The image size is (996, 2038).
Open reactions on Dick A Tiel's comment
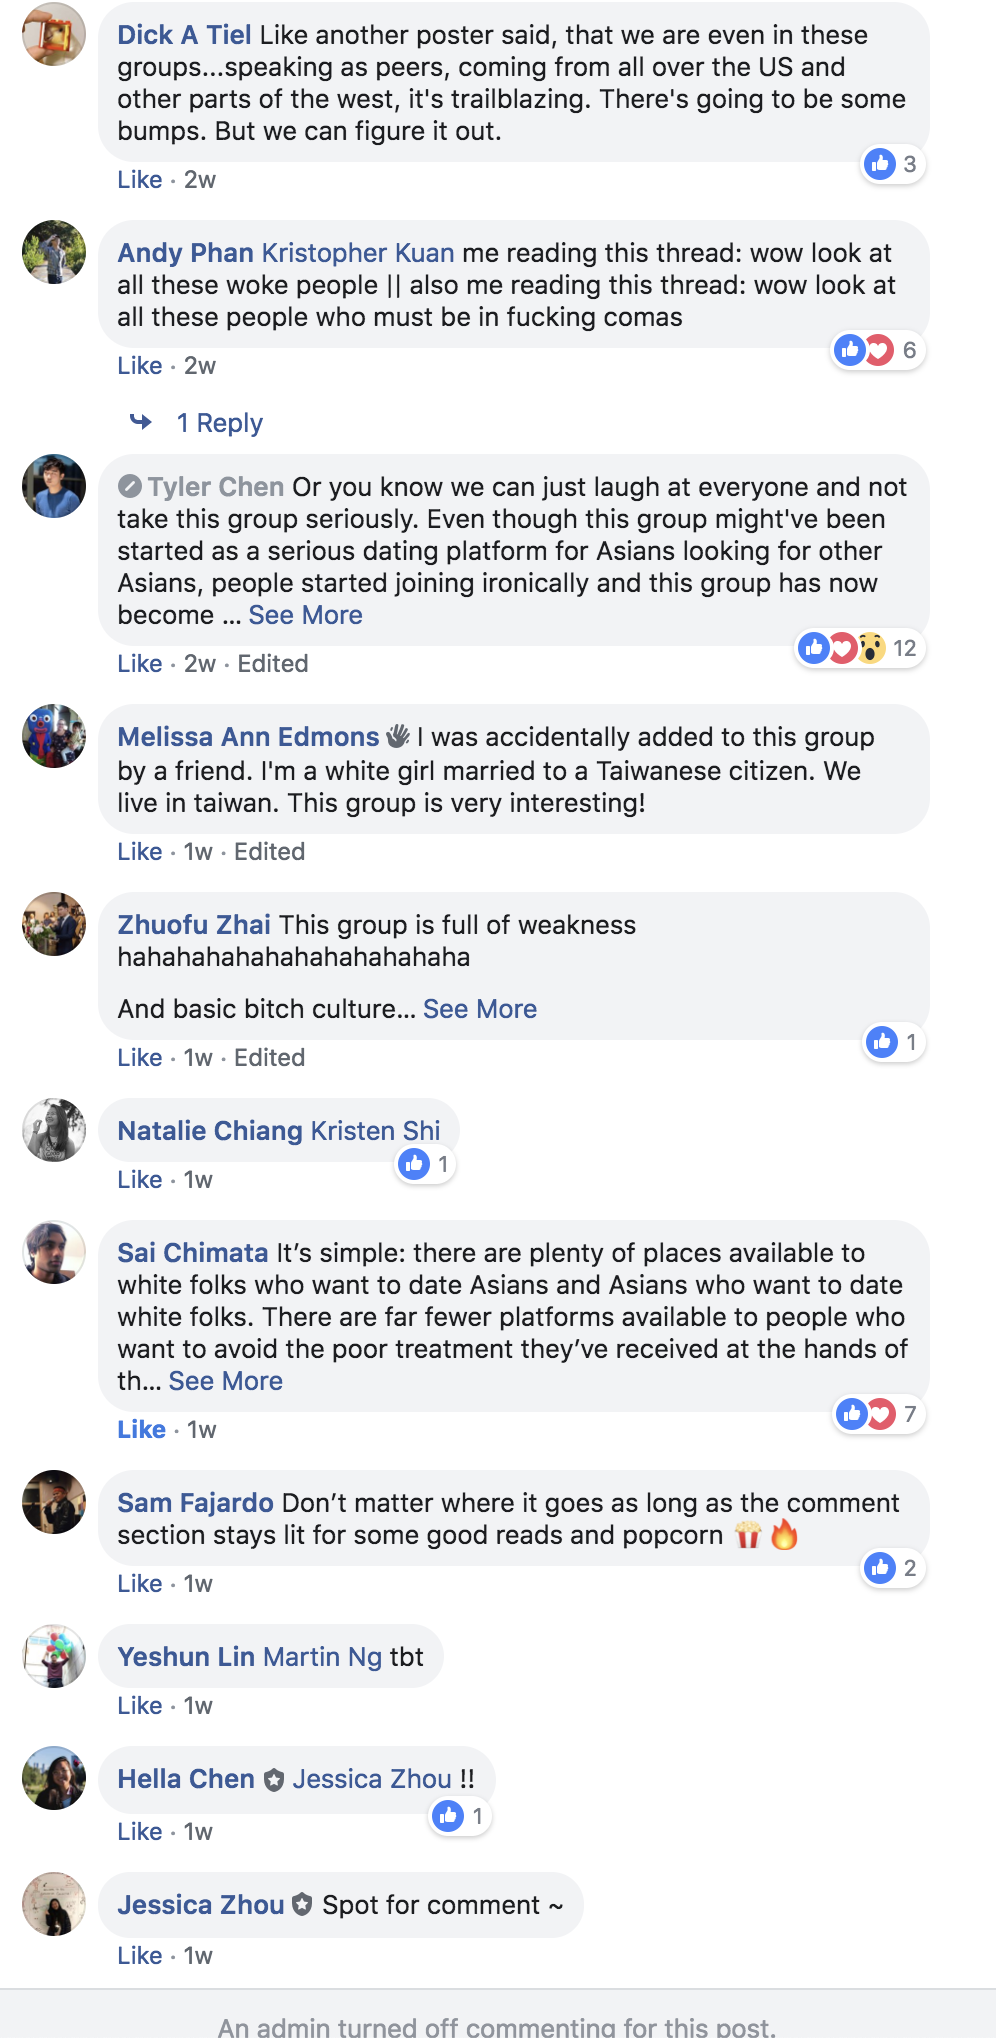click(894, 164)
